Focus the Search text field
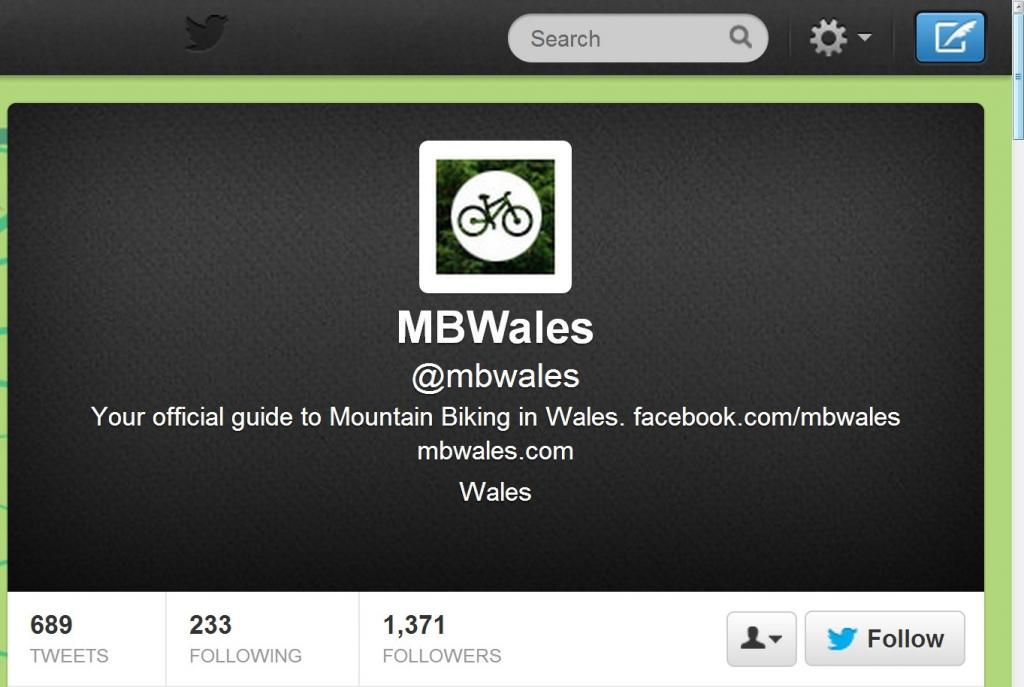This screenshot has width=1024, height=687. click(x=627, y=39)
